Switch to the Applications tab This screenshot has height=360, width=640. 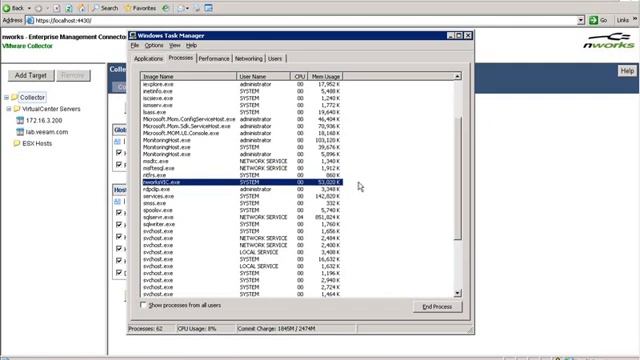click(x=148, y=59)
